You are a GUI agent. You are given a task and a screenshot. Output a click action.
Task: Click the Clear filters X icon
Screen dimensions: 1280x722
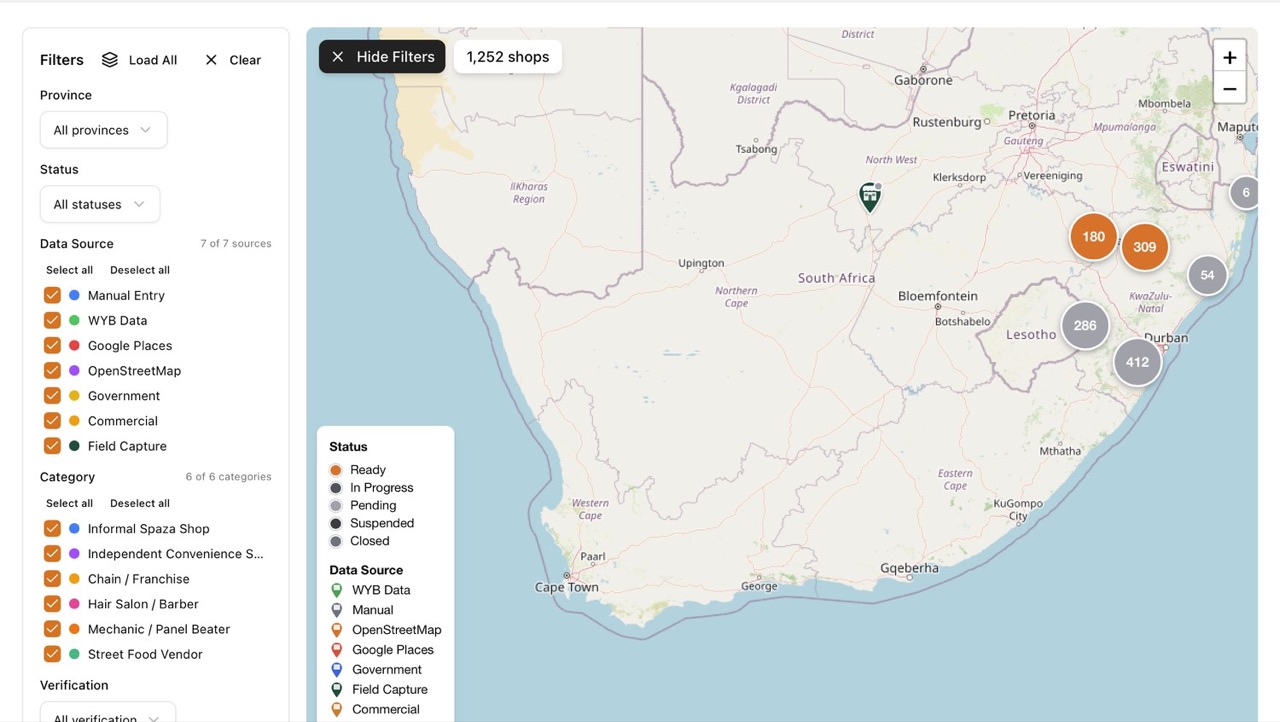click(211, 60)
